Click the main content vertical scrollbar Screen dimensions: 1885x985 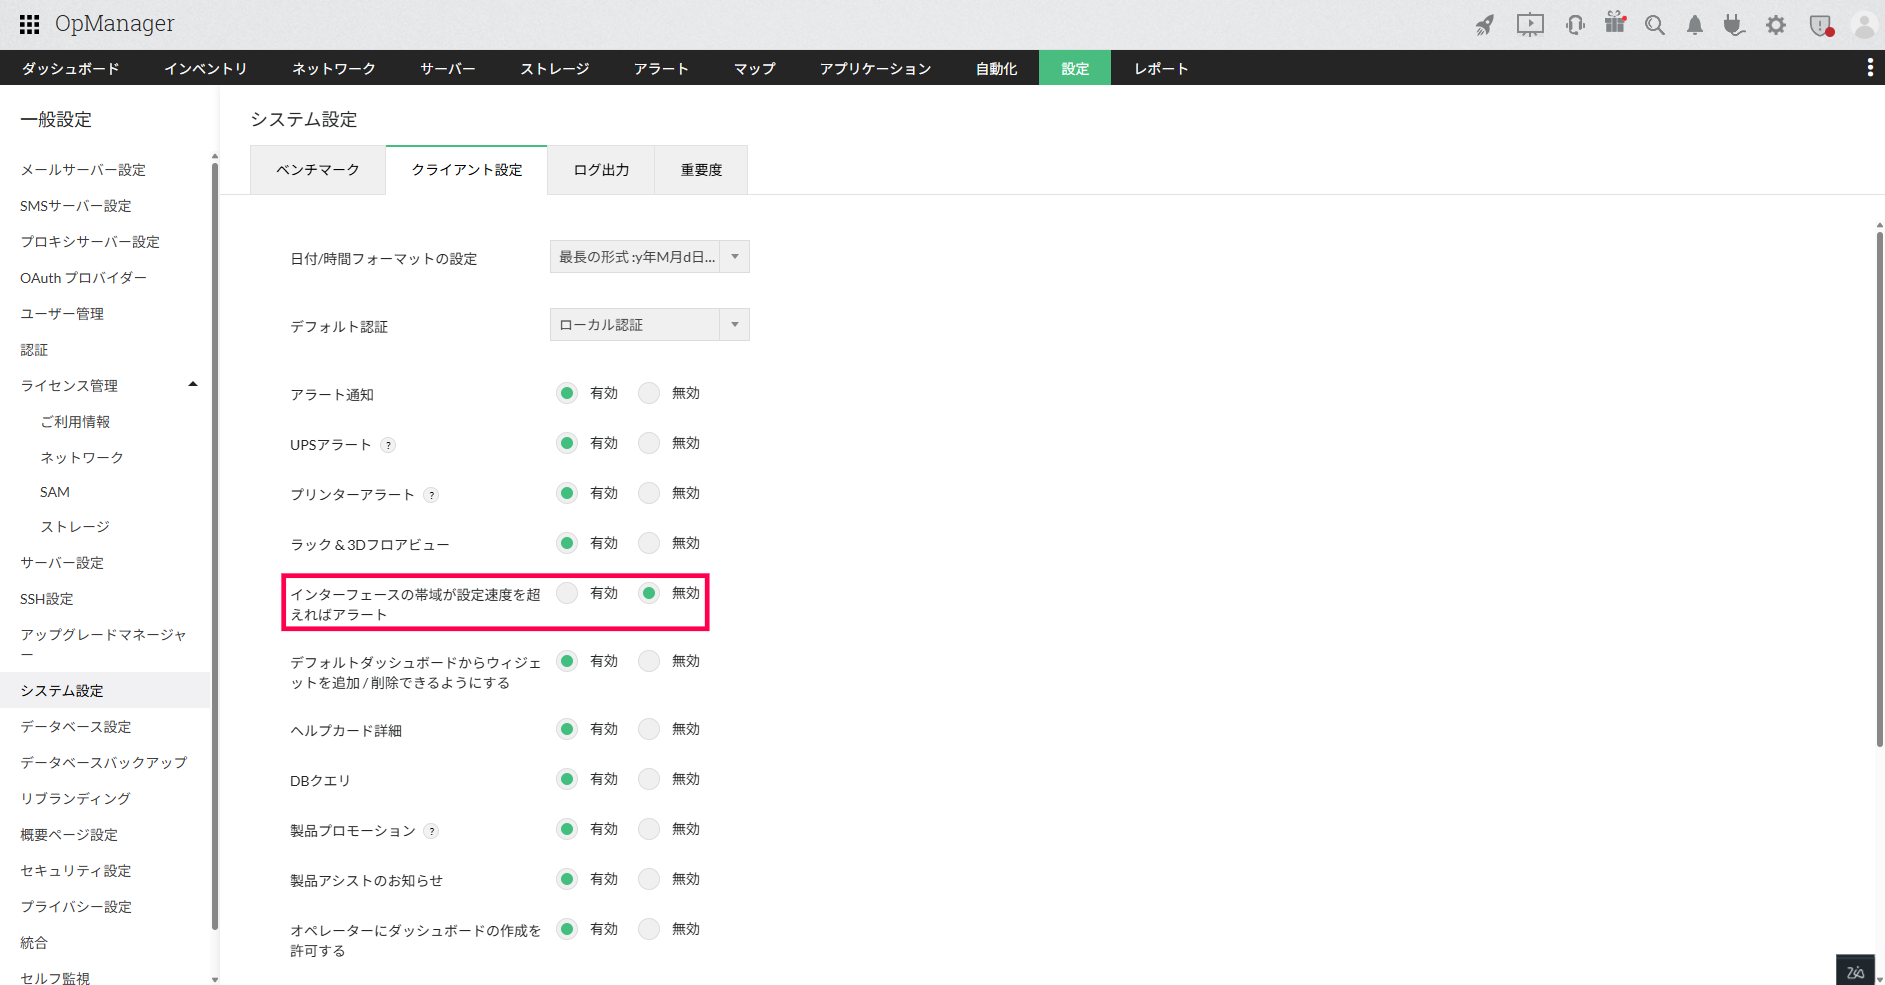click(x=1880, y=490)
